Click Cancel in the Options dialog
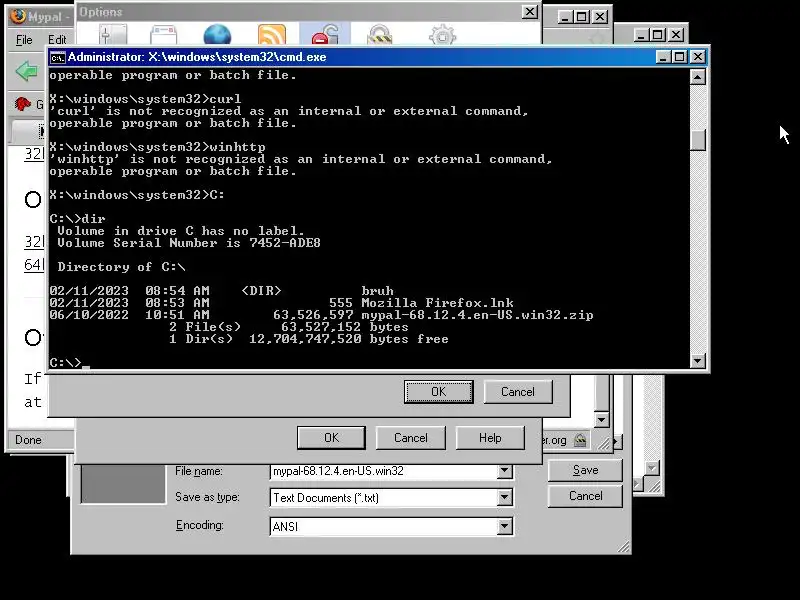The image size is (800, 600). (411, 438)
